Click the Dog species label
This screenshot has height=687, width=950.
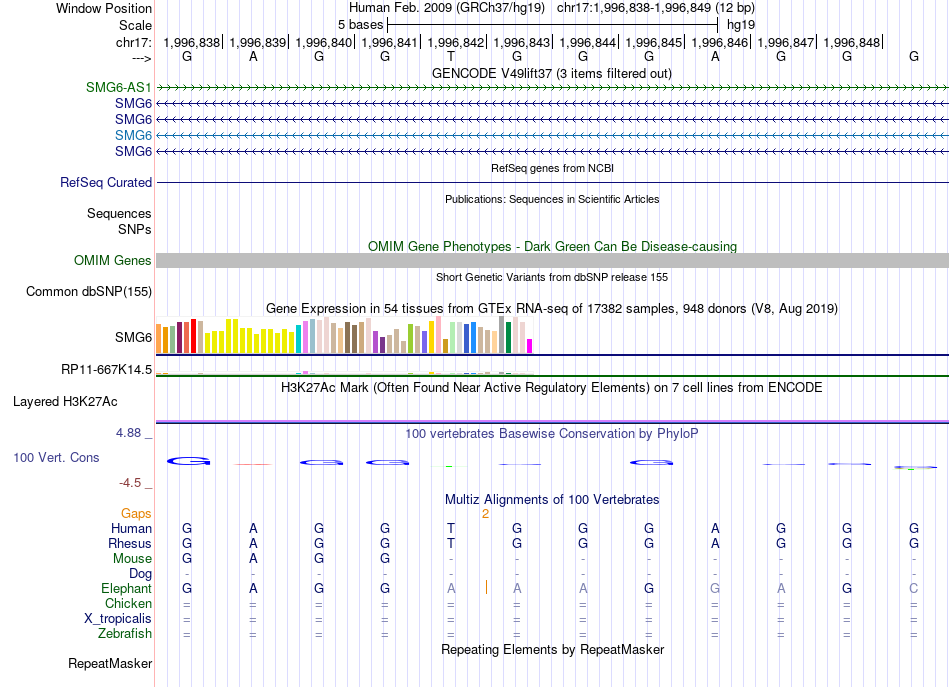[141, 573]
